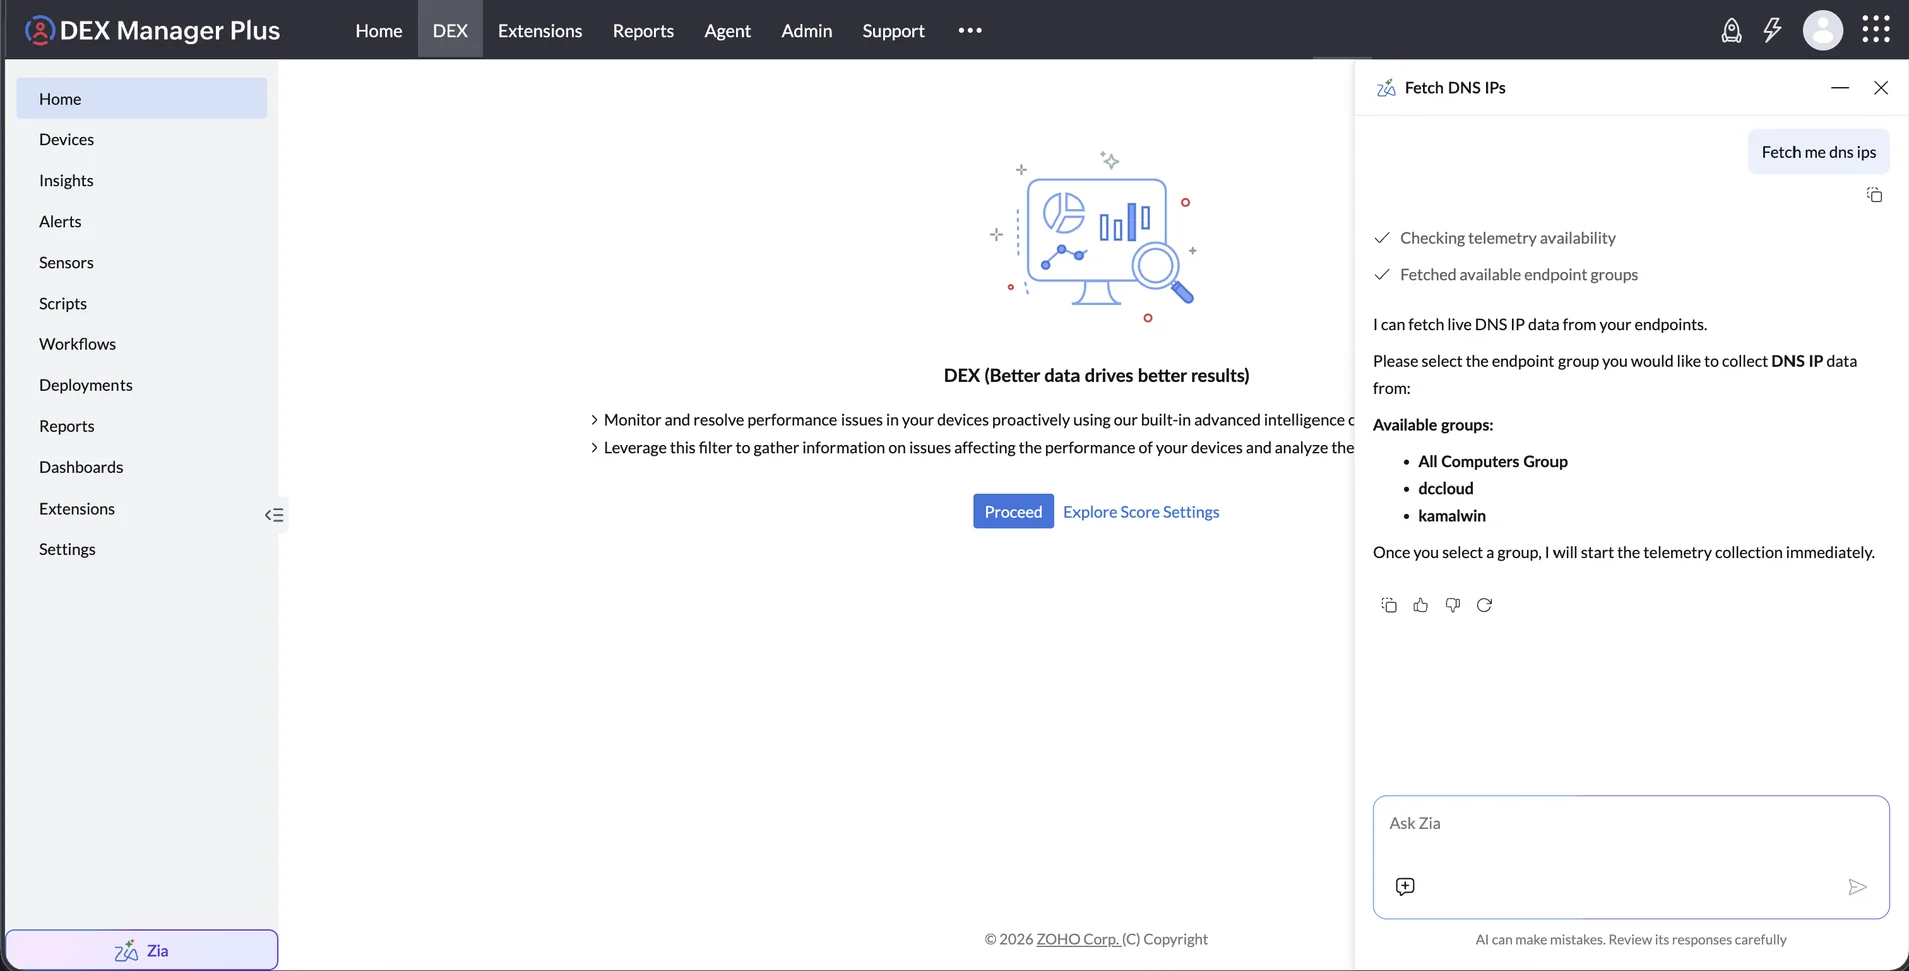Open Explore Score Settings link
Image resolution: width=1909 pixels, height=971 pixels.
pyautogui.click(x=1141, y=512)
